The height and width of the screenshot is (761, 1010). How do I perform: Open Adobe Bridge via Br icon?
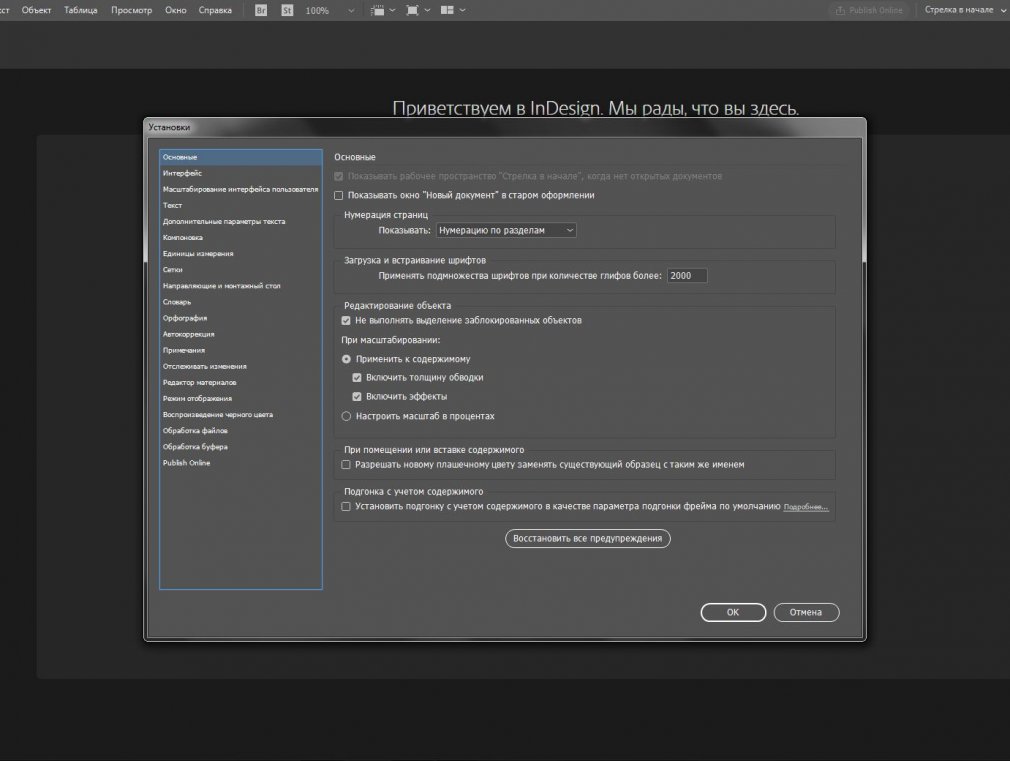tap(261, 10)
